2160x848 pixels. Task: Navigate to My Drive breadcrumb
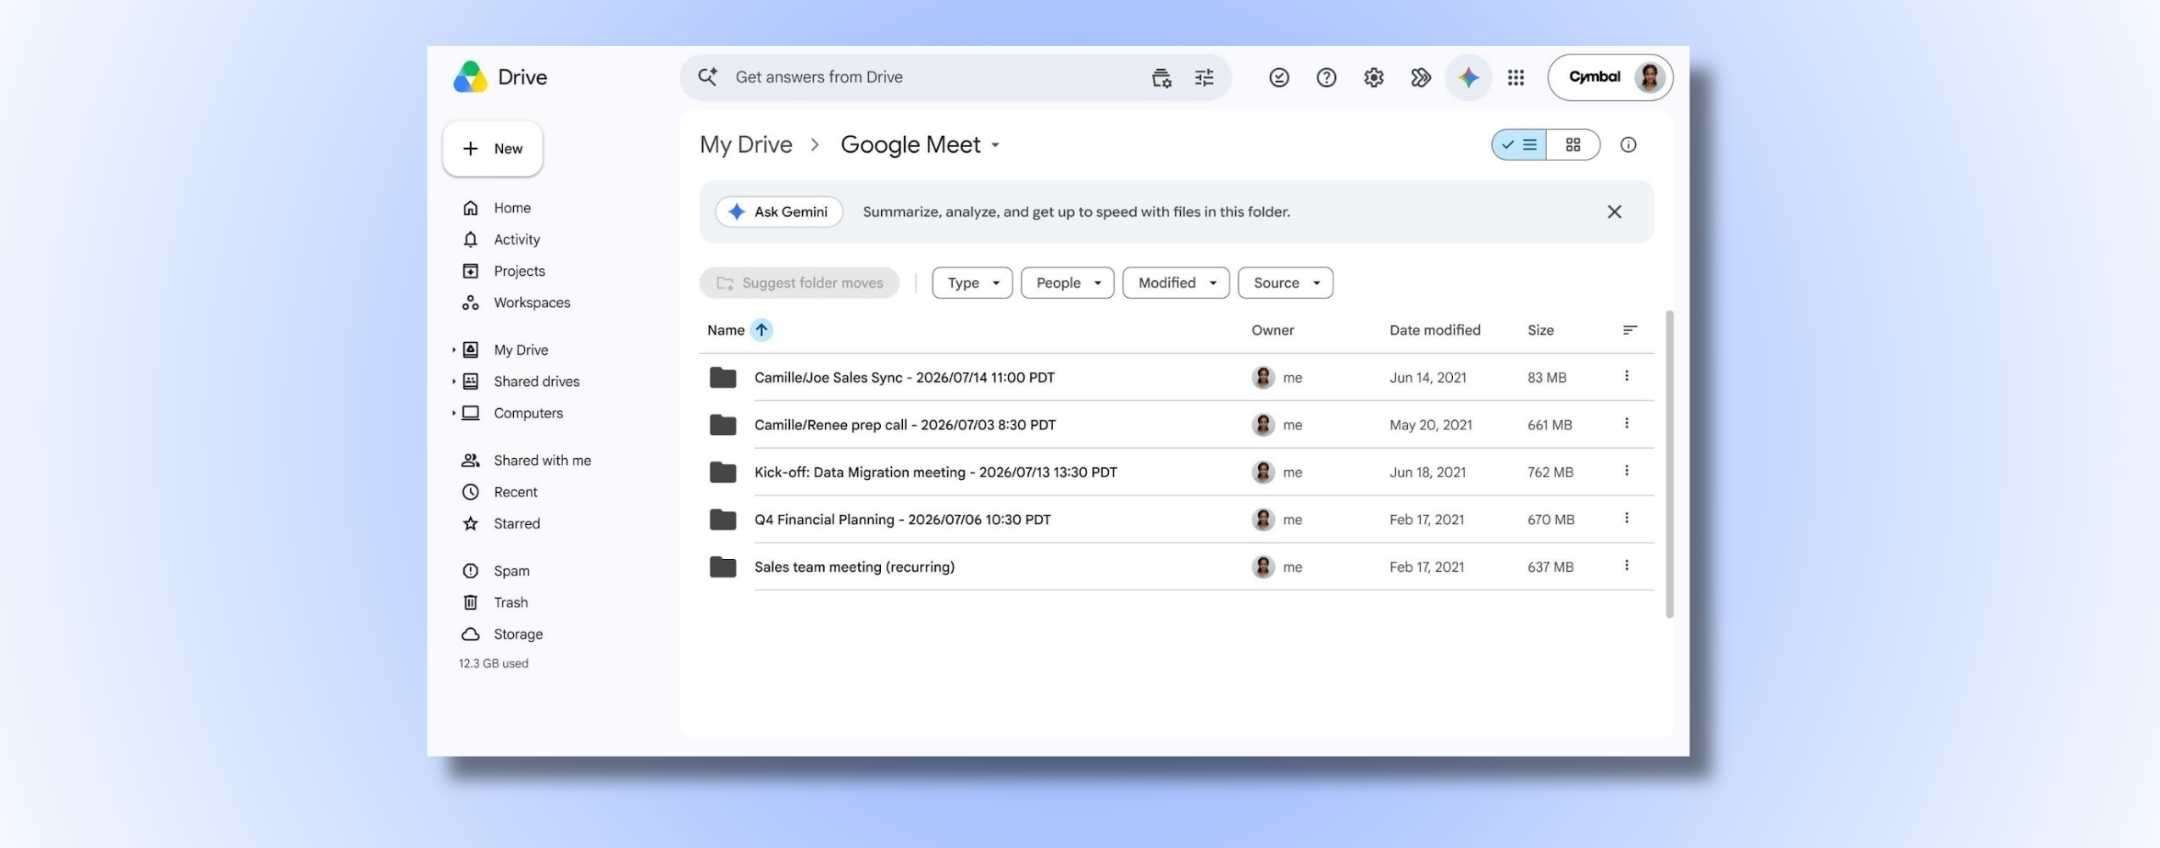click(x=746, y=145)
